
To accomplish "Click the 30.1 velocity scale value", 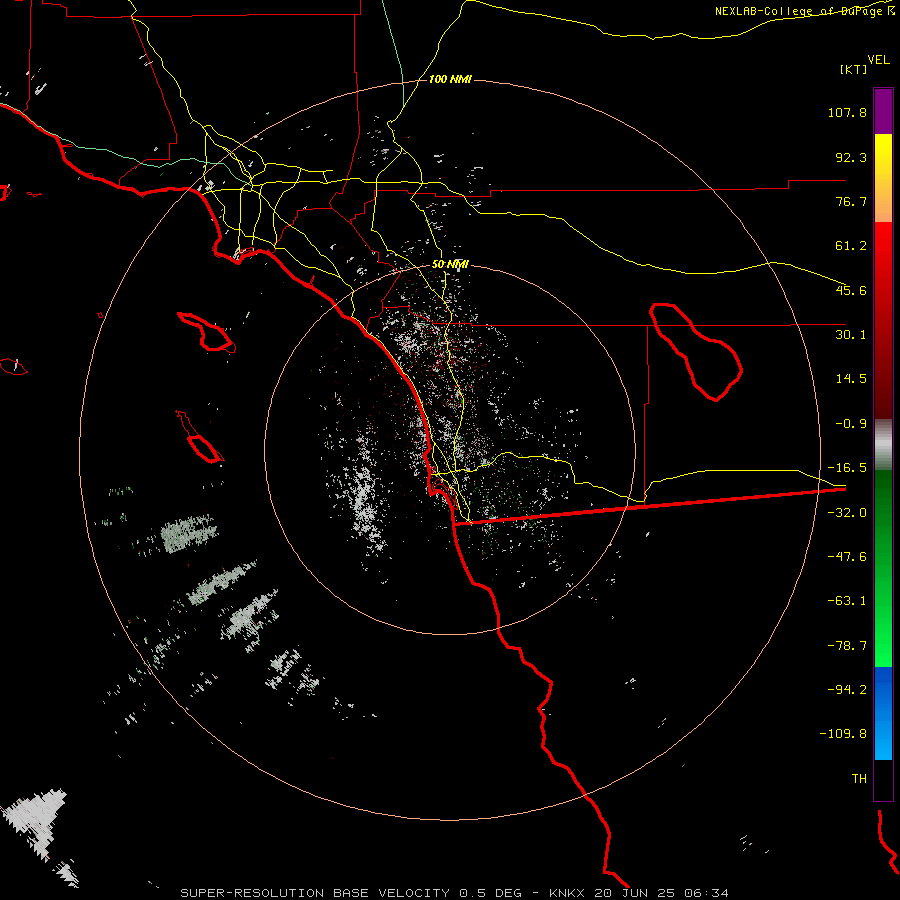I will (x=851, y=335).
